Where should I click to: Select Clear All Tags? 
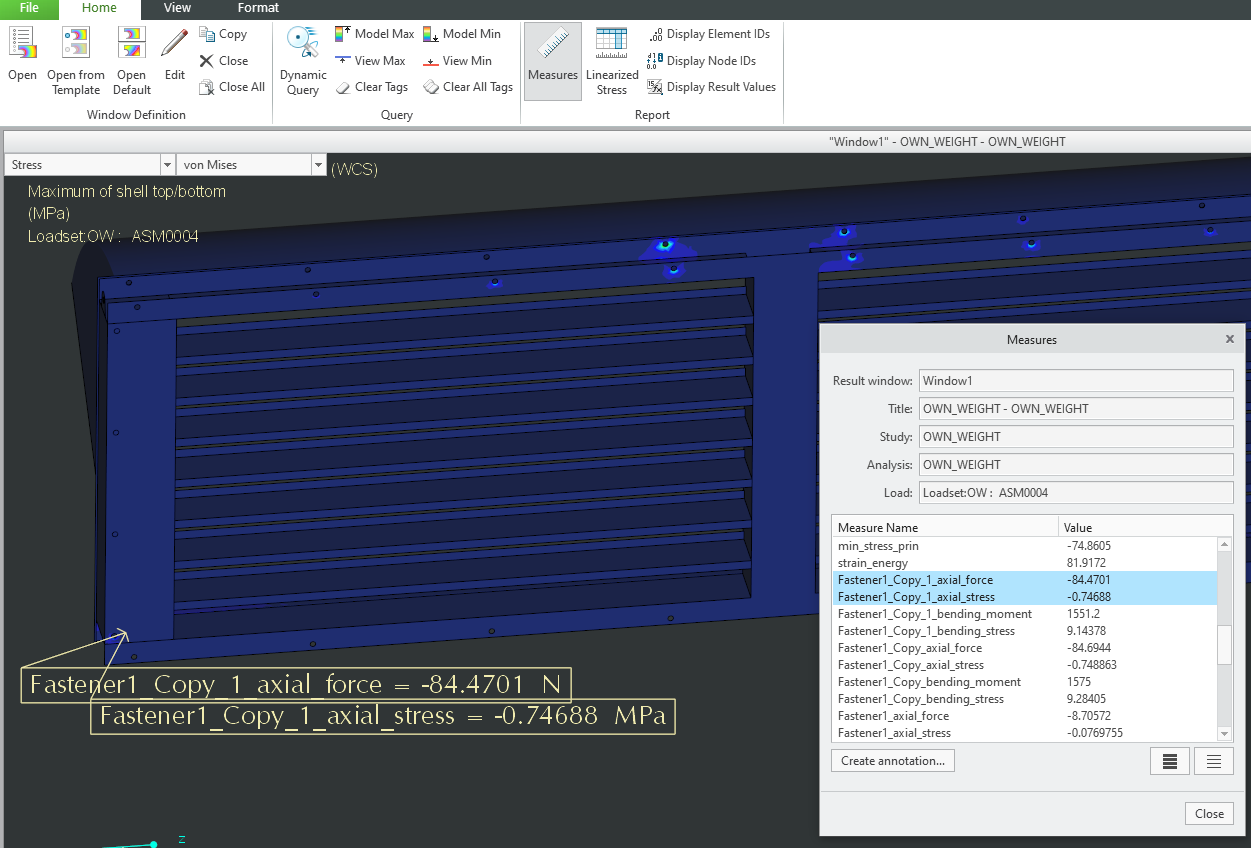(x=467, y=87)
